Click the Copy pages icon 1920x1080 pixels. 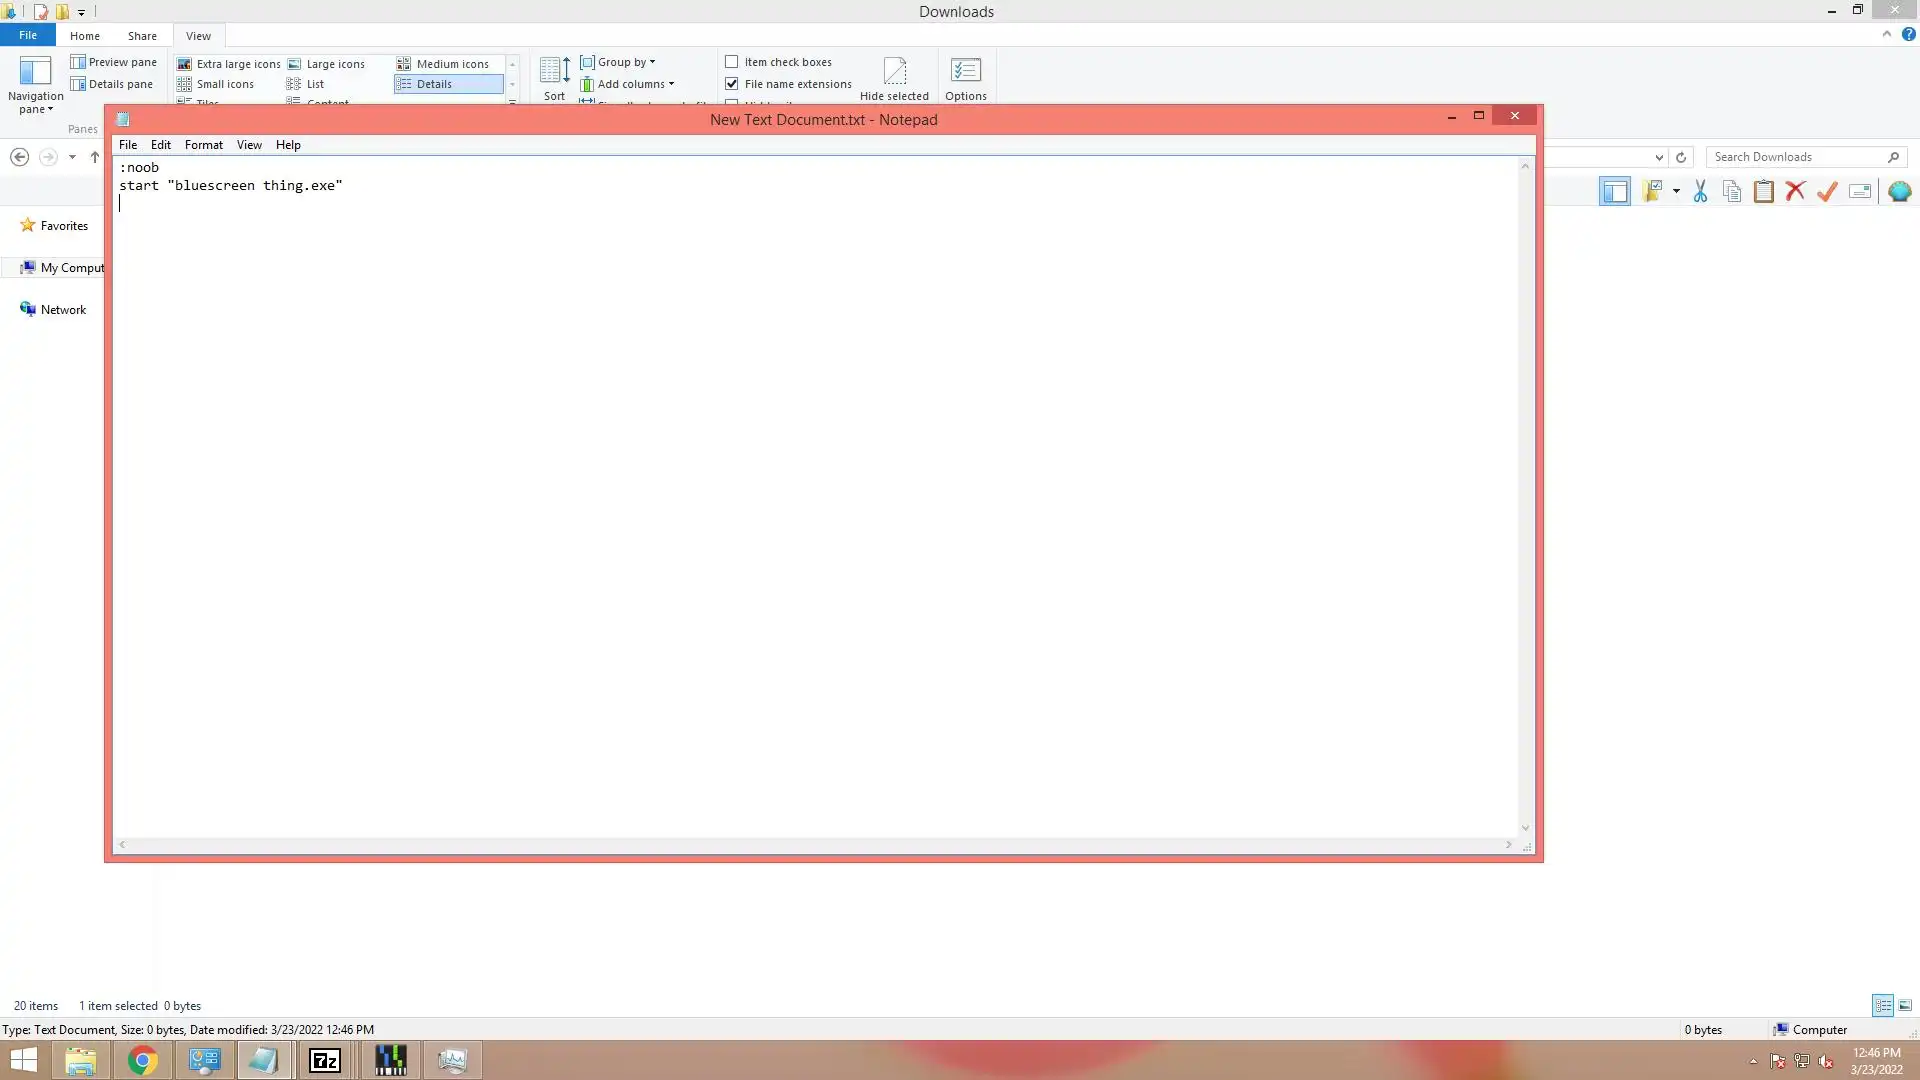(x=1732, y=192)
